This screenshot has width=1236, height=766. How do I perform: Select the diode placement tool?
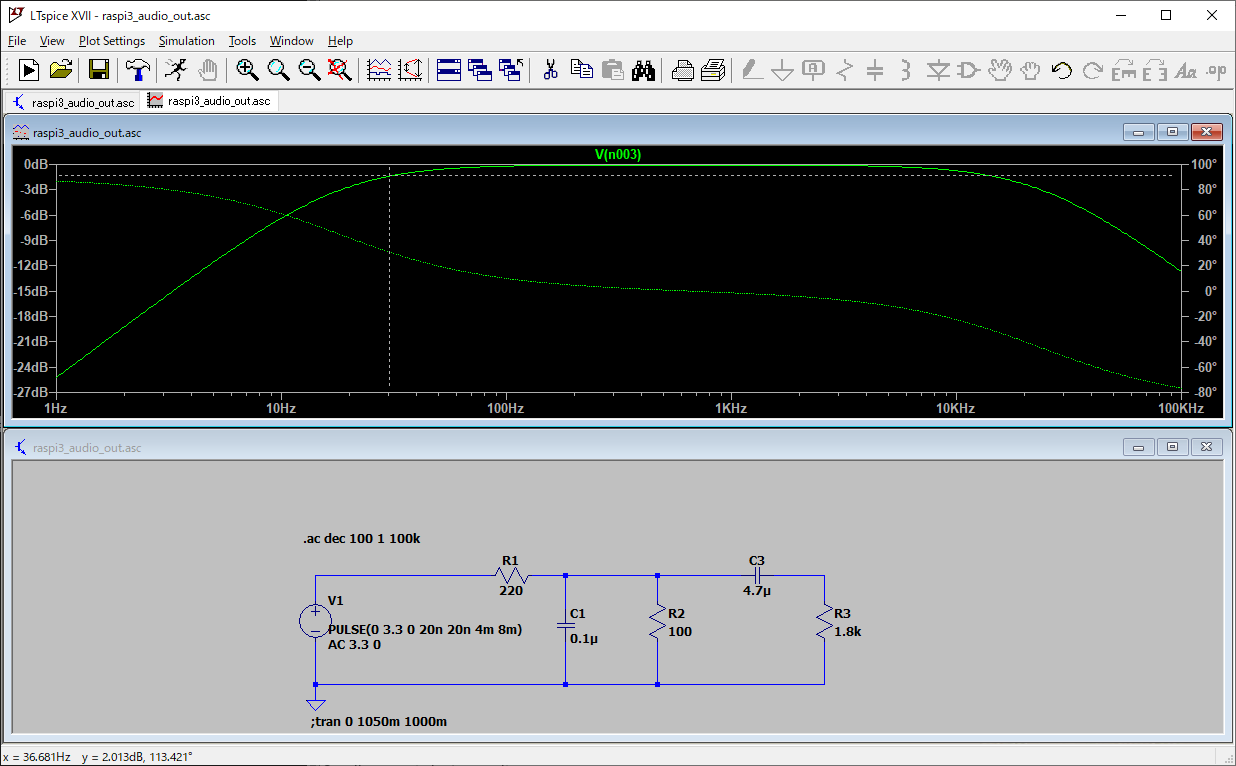pyautogui.click(x=938, y=70)
